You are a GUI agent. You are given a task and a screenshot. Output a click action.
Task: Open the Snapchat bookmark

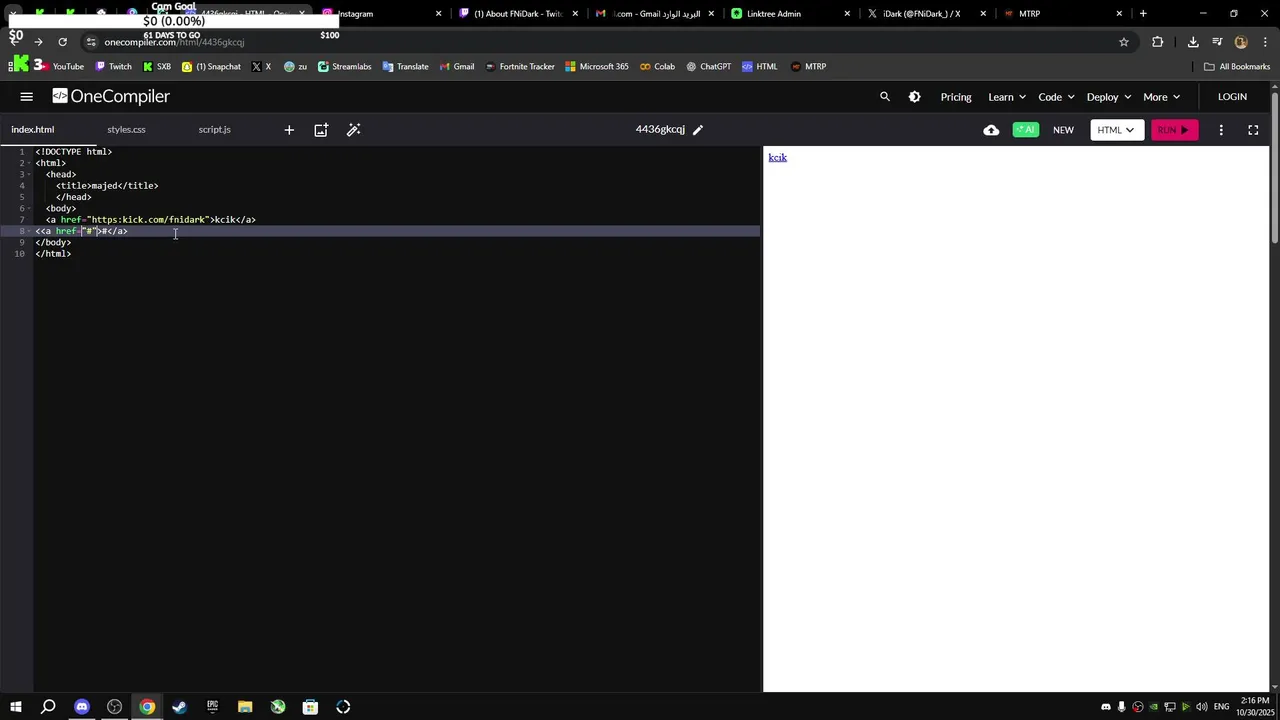pyautogui.click(x=211, y=67)
